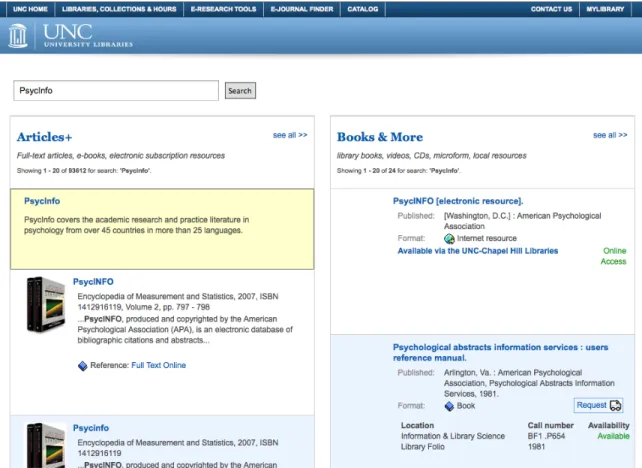Click PsycInfo description in yellow box
Viewport: 642px width, 468px height.
136,225
